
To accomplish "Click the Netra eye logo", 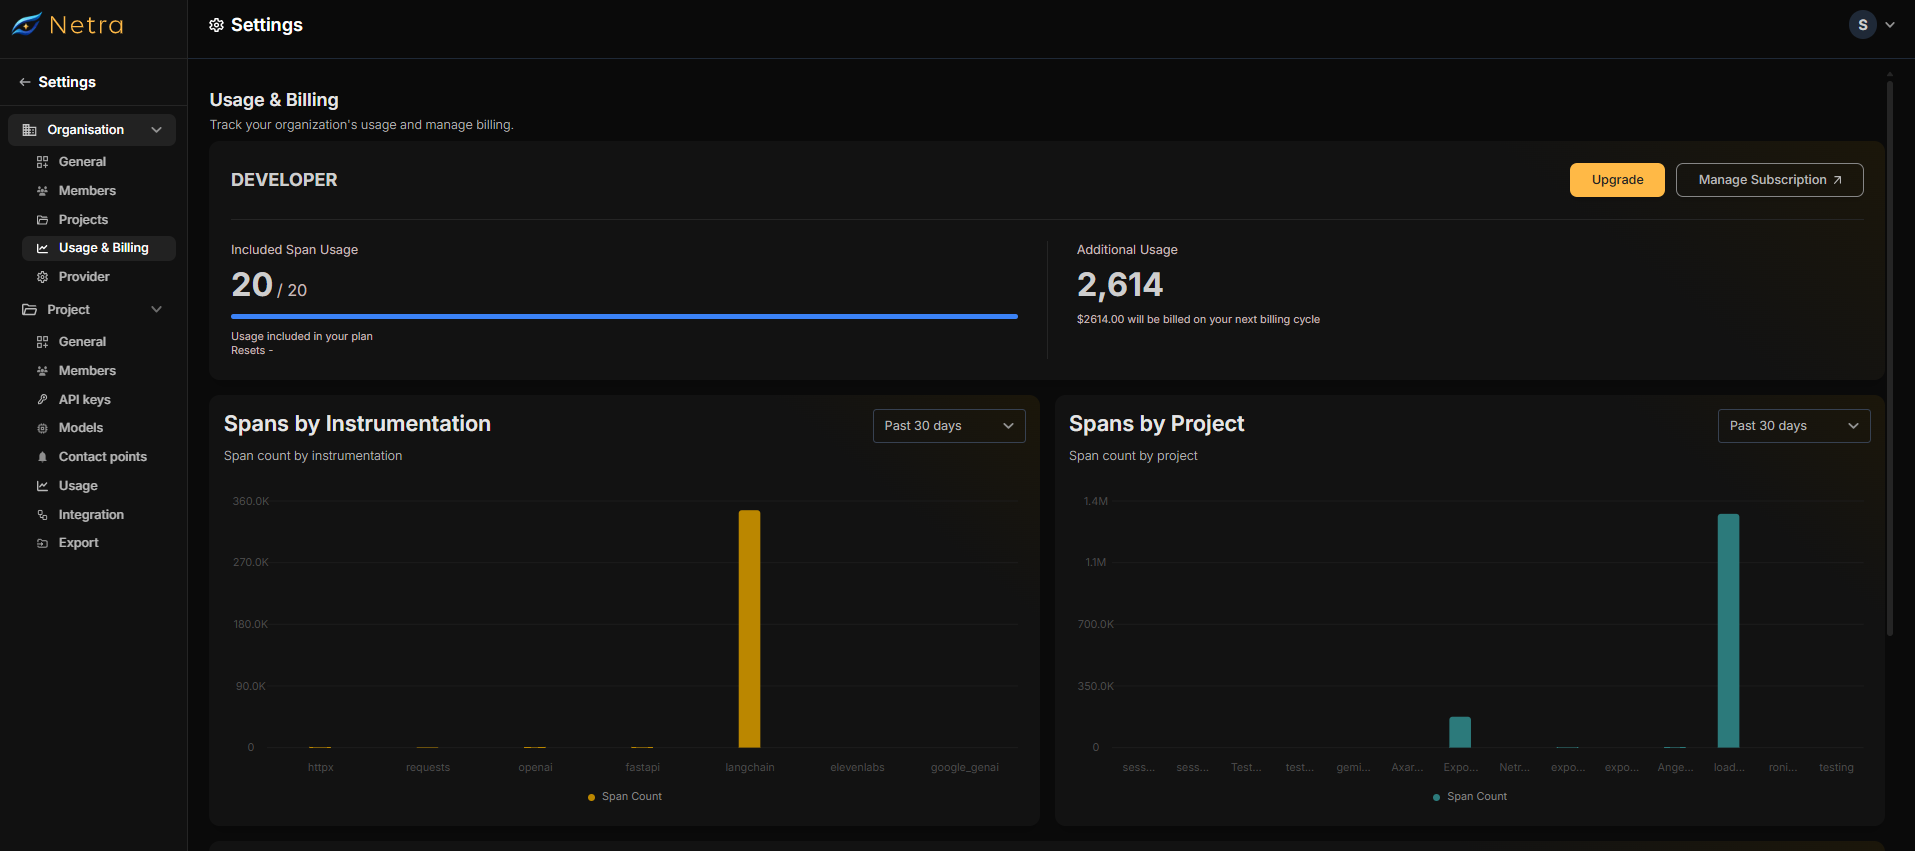I will (26, 24).
